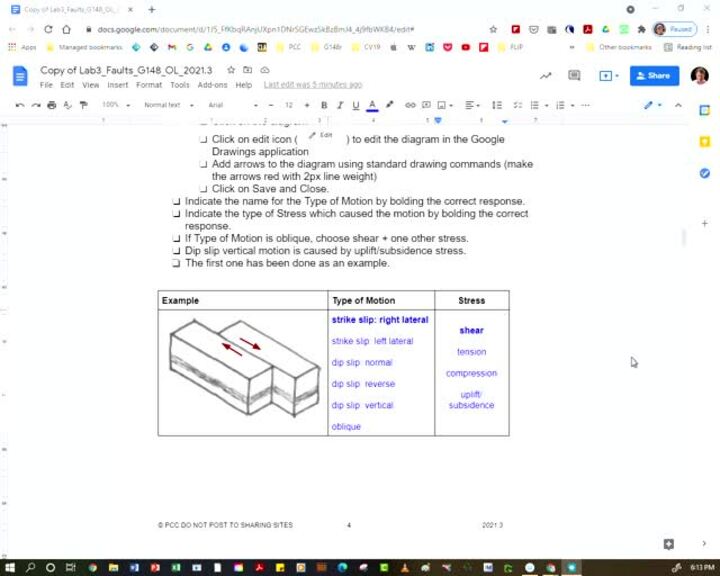The image size is (720, 576).
Task: Select the fault block diagram image
Action: tap(244, 368)
